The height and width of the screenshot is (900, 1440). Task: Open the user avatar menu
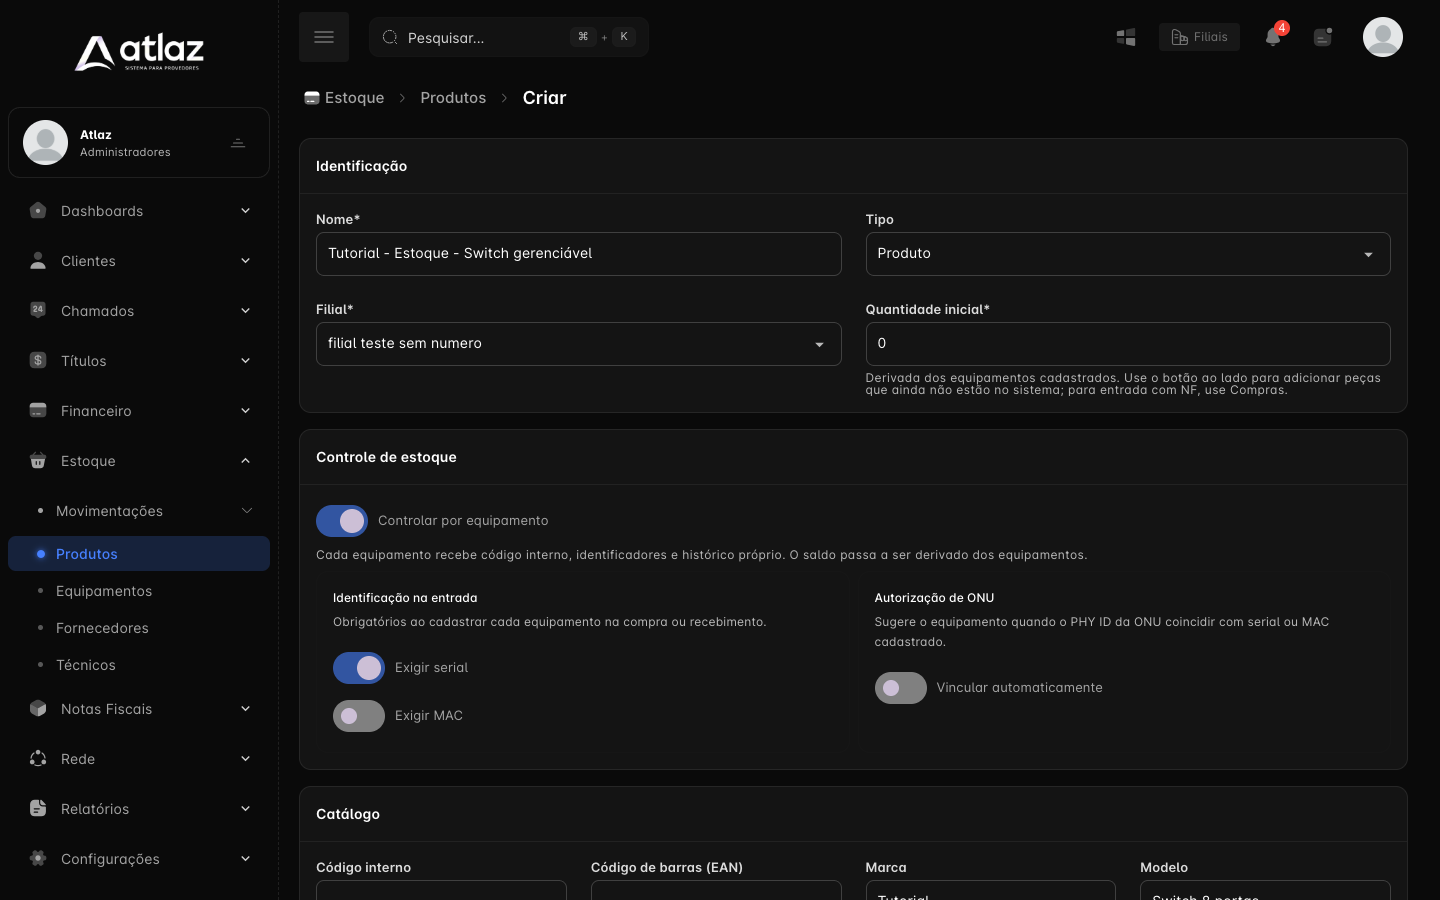1383,37
